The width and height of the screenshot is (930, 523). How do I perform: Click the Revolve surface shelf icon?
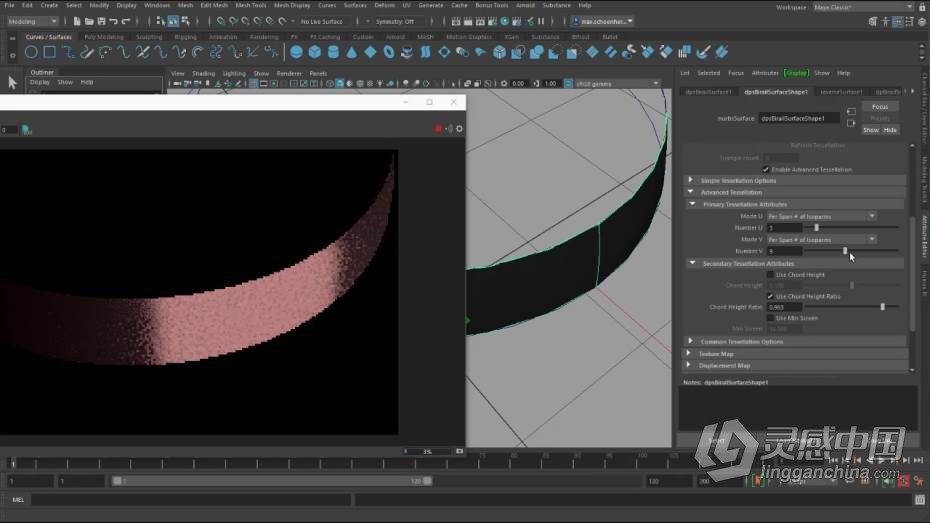pos(407,52)
